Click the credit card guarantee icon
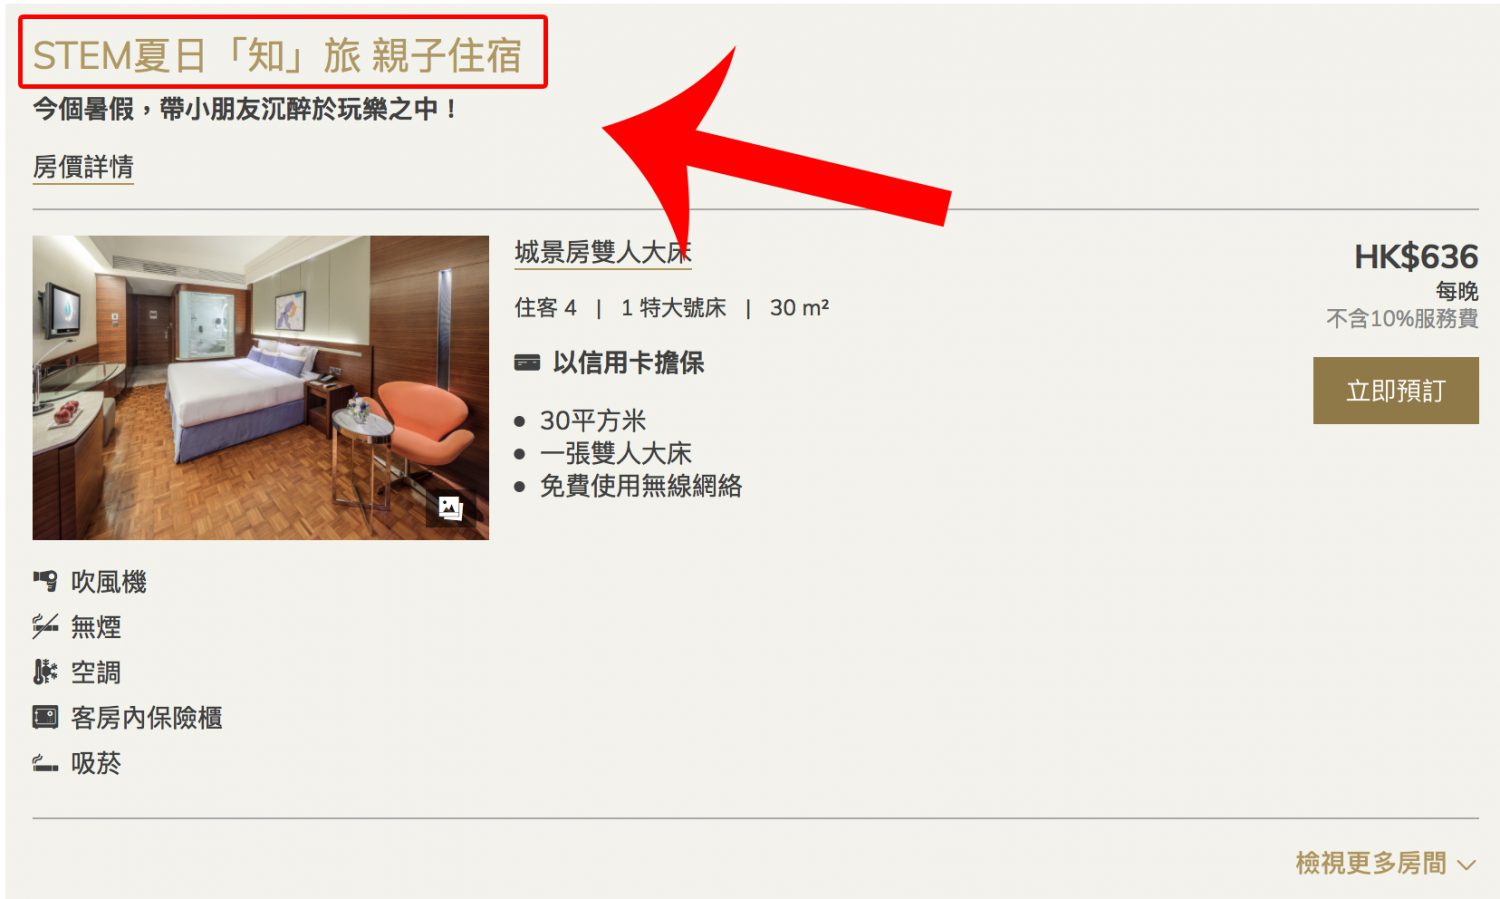1500x899 pixels. [527, 363]
